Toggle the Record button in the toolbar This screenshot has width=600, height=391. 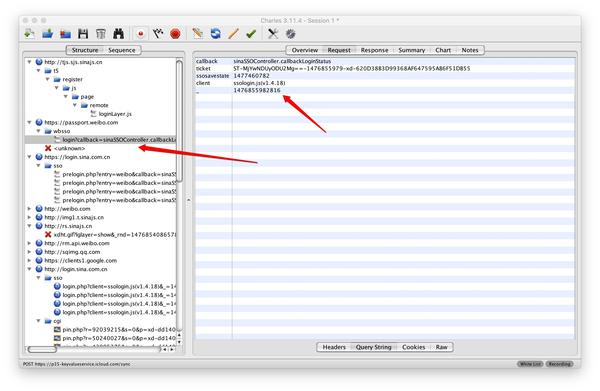140,34
